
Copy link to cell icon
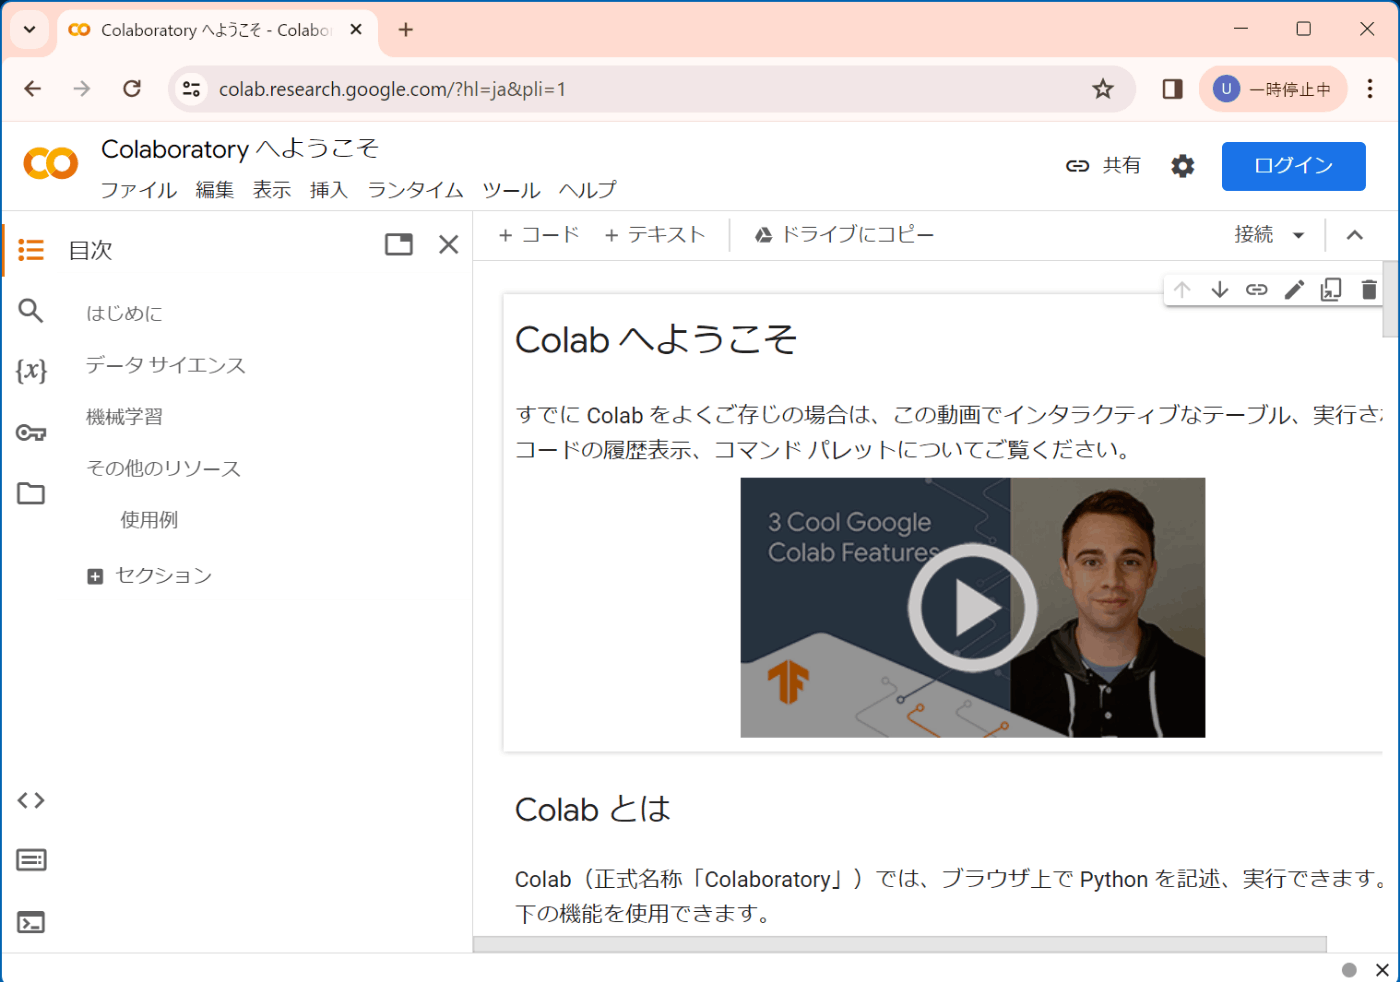coord(1257,290)
